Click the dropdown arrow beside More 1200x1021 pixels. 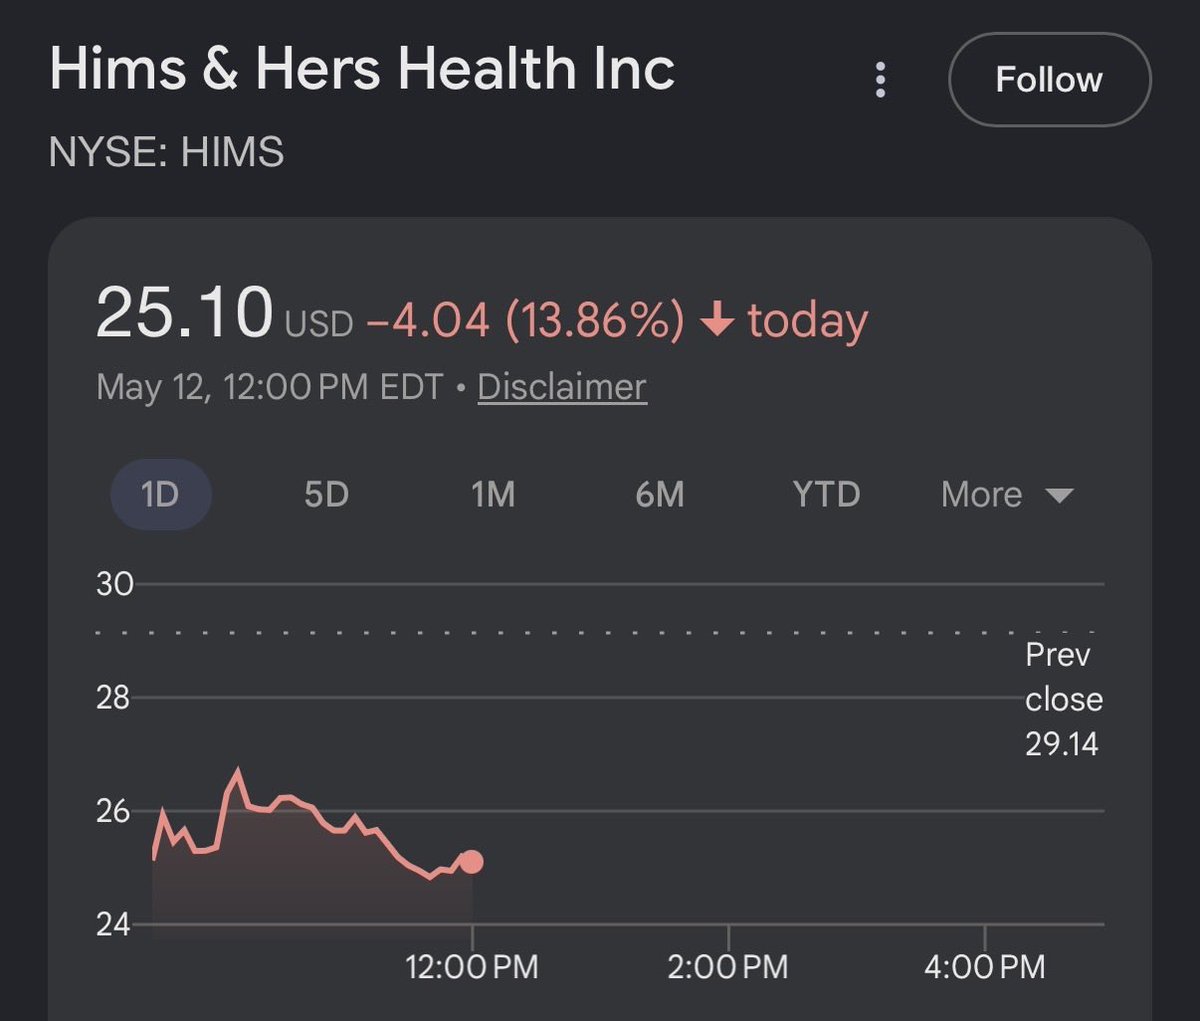point(1058,495)
